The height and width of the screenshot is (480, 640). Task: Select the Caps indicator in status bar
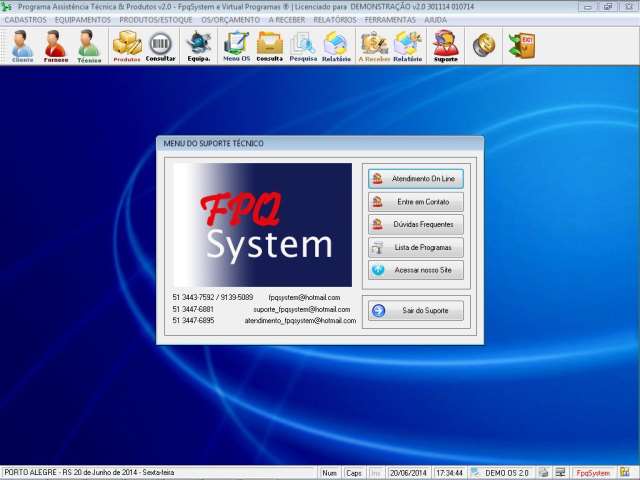(x=354, y=473)
